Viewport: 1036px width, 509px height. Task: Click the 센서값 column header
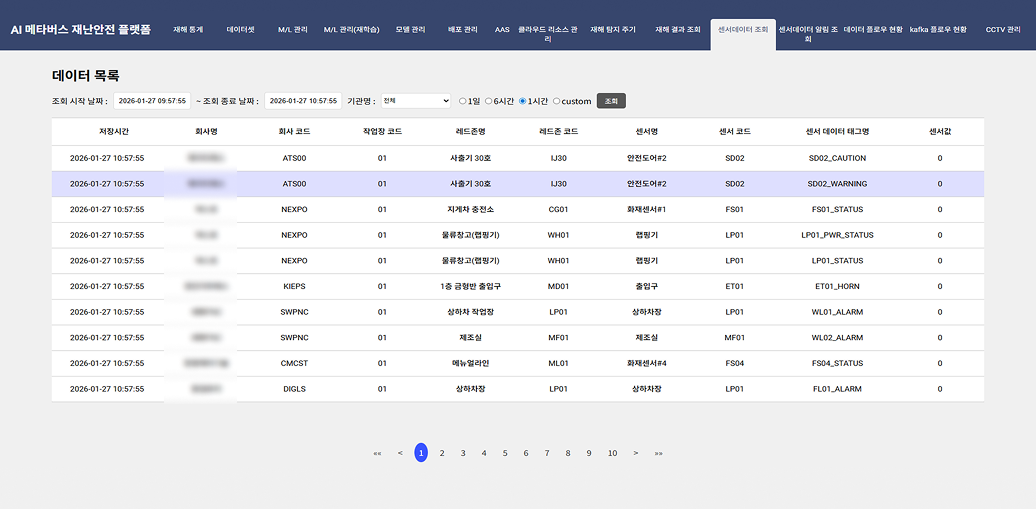pos(940,132)
